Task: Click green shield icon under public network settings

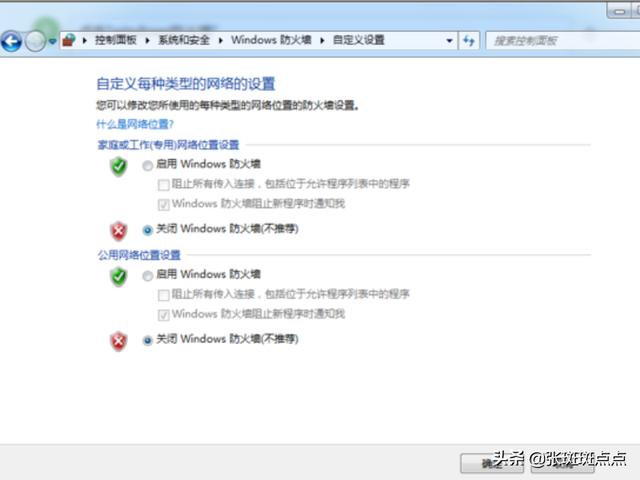Action: coord(119,277)
